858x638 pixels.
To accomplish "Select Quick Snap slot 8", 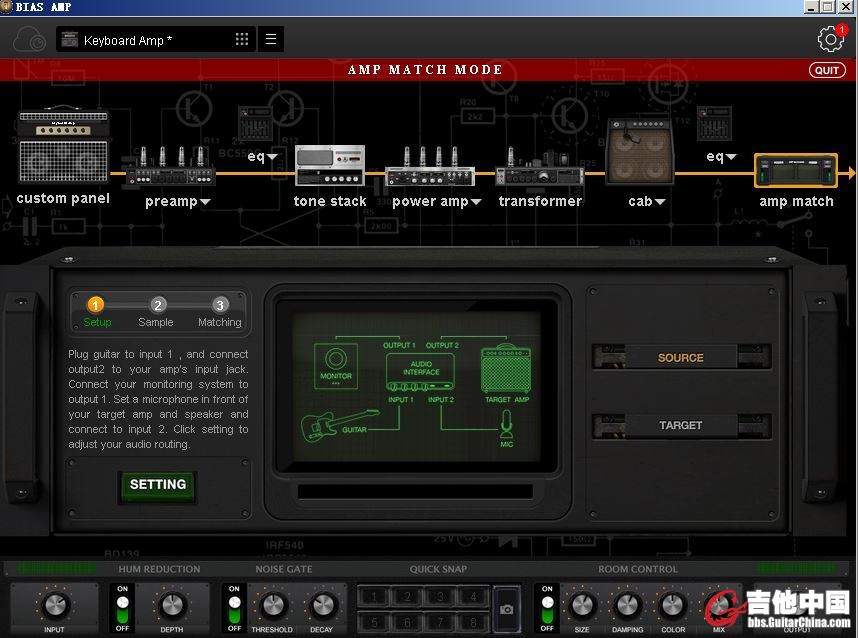I will (473, 622).
